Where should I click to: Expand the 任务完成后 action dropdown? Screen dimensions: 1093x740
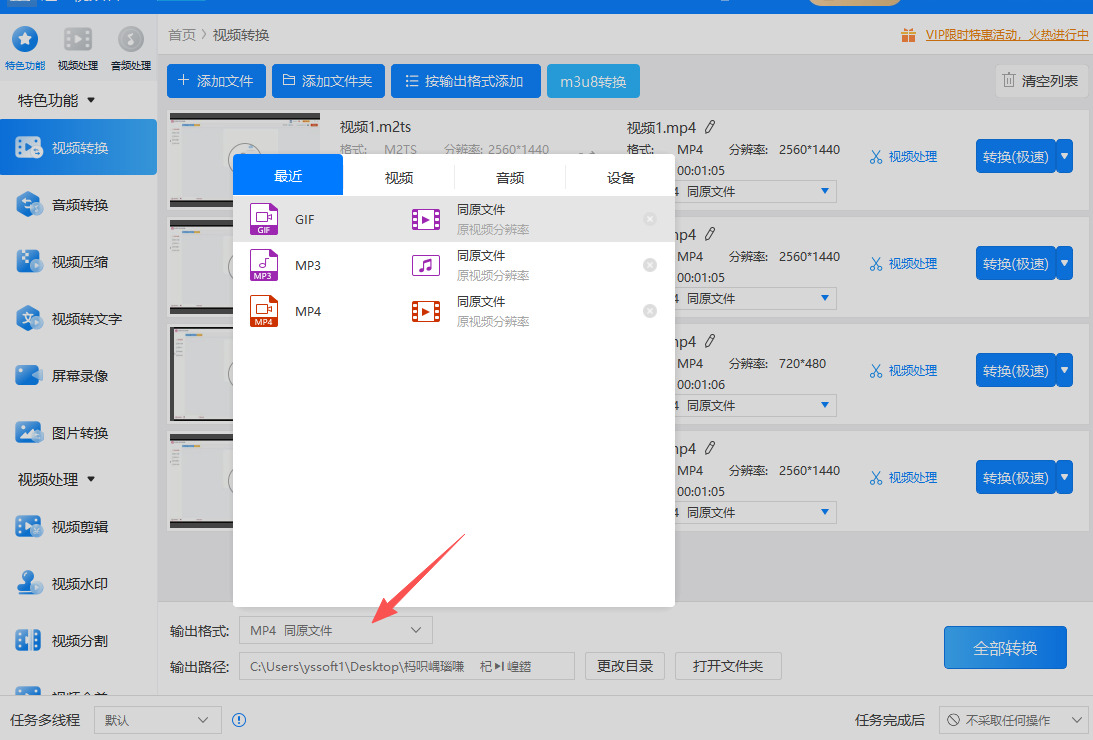[1014, 720]
